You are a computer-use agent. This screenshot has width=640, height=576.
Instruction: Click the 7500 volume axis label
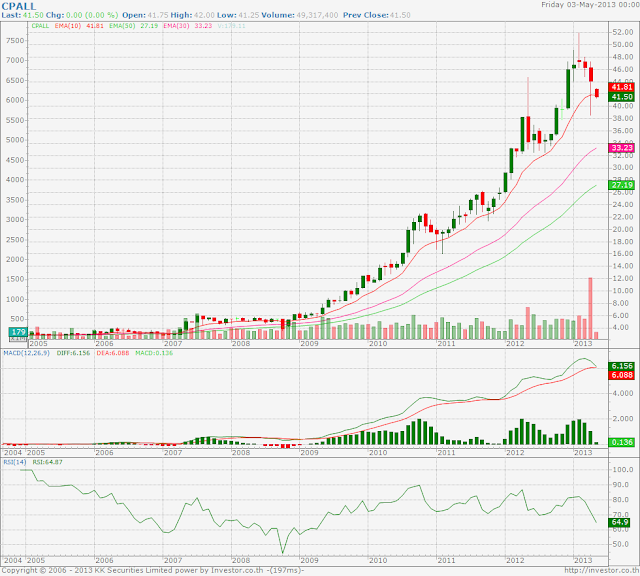[x=15, y=40]
